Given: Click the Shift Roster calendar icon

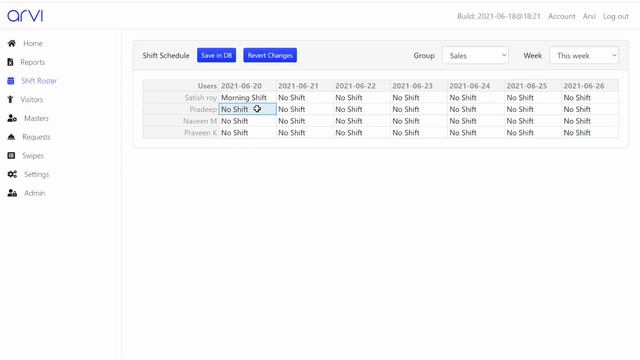Looking at the screenshot, I should click(11, 81).
